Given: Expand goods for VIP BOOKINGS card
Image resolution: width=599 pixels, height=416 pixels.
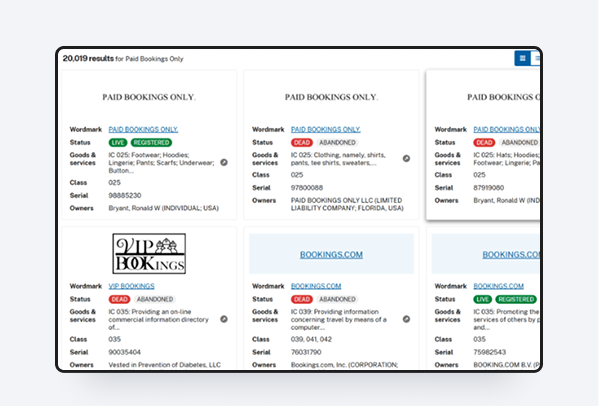Looking at the screenshot, I should (x=224, y=319).
